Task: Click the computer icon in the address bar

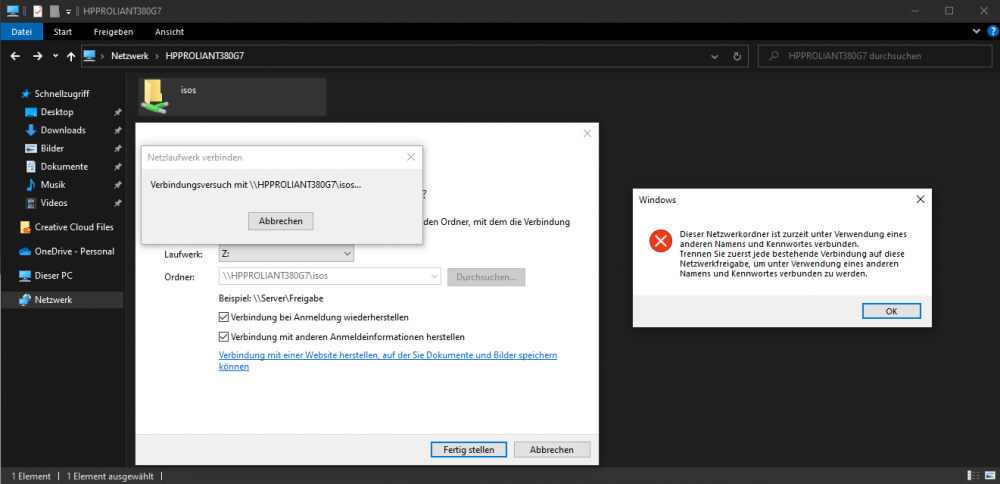Action: 89,55
